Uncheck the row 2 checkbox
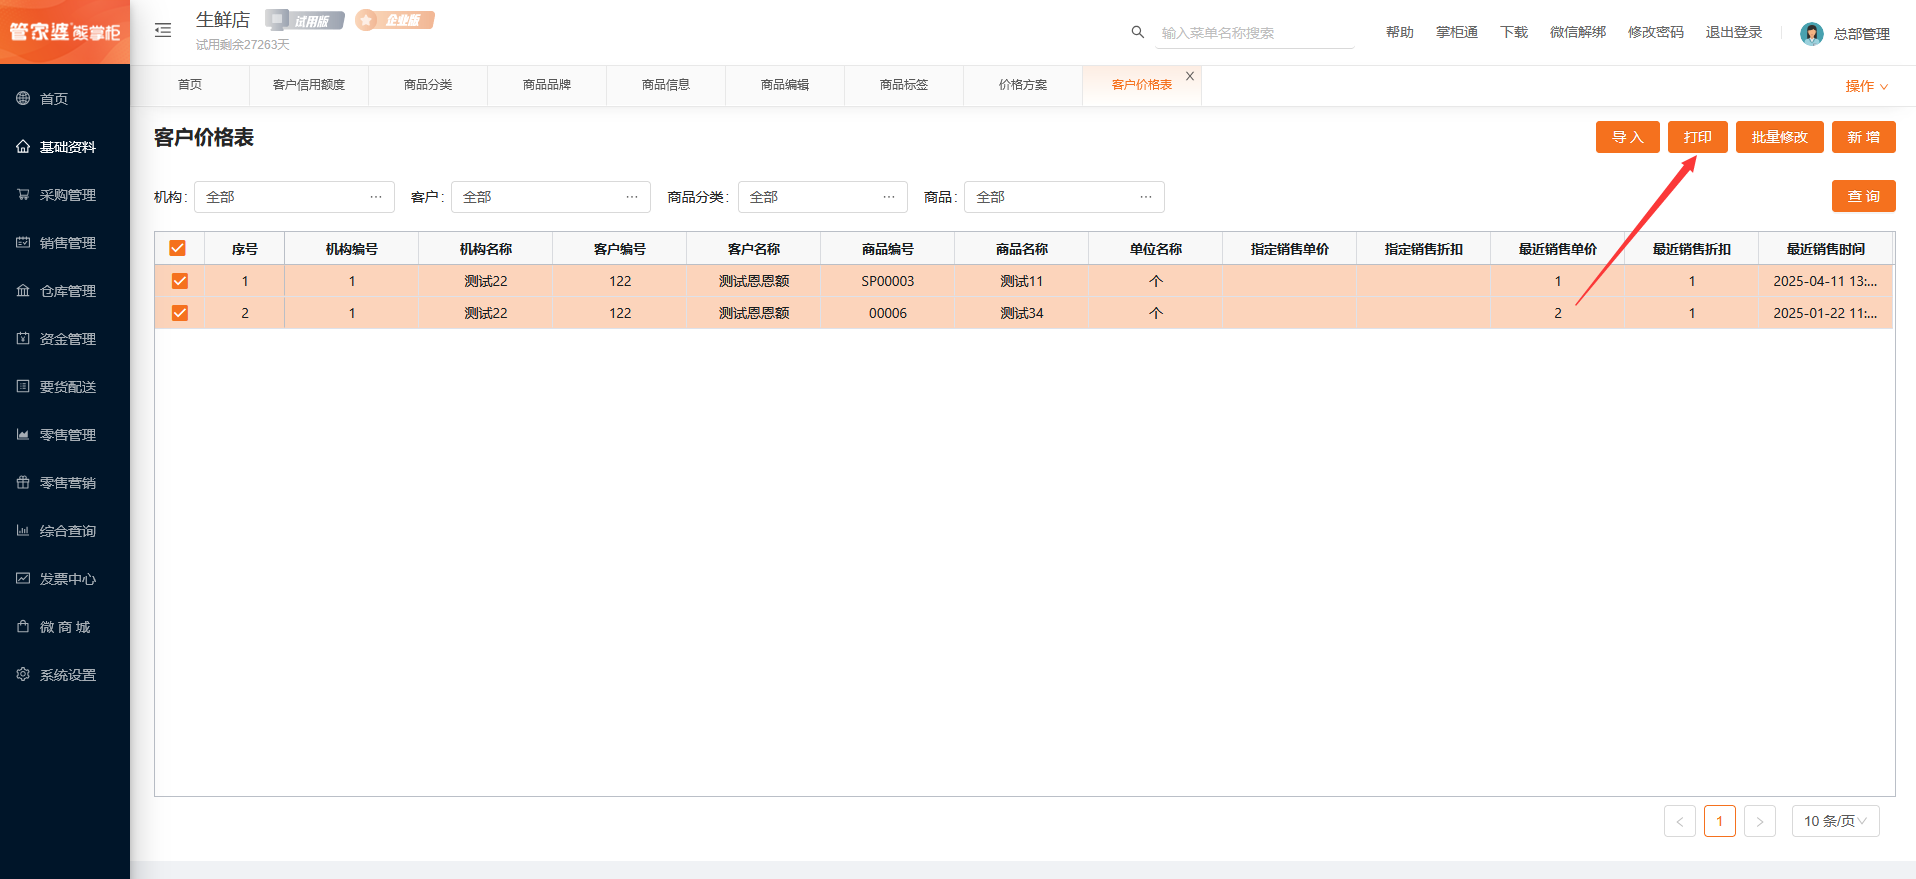The width and height of the screenshot is (1916, 879). 180,313
